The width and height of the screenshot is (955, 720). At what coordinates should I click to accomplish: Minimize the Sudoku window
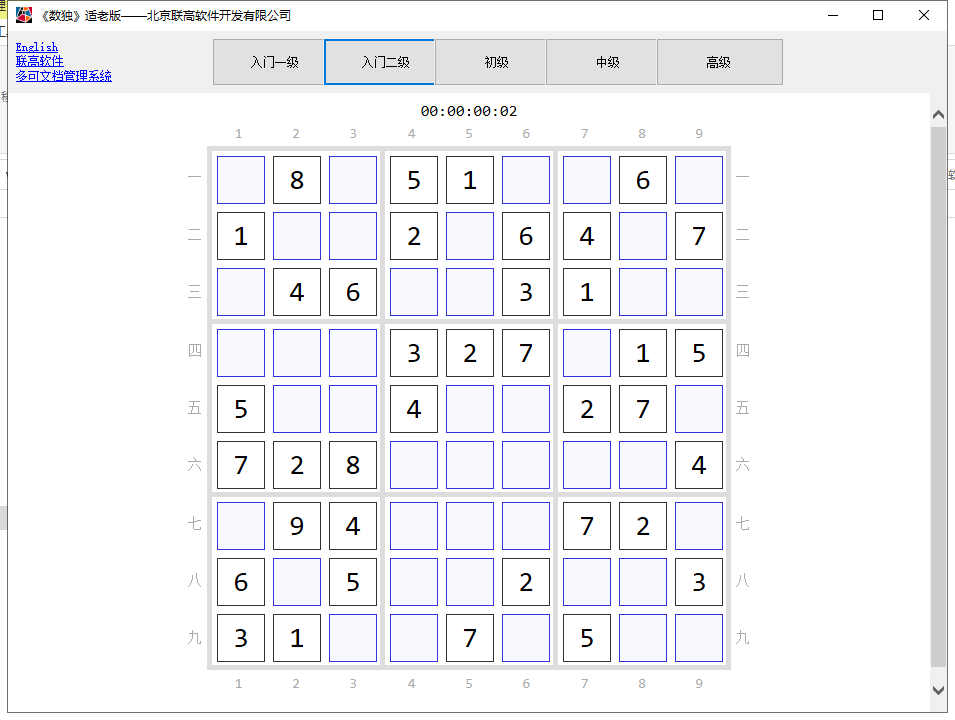(x=833, y=15)
